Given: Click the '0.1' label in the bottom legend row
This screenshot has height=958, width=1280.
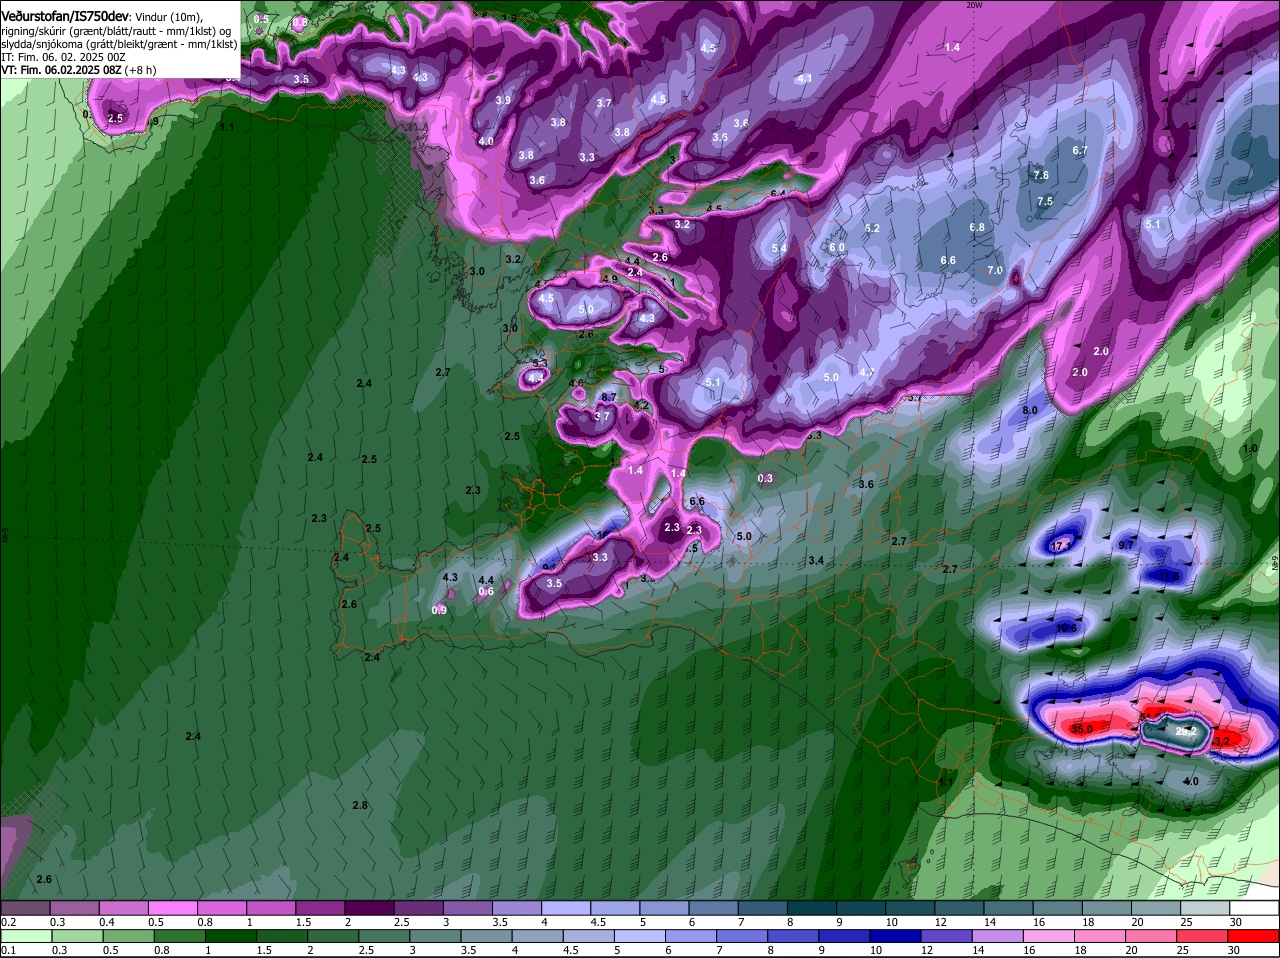Looking at the screenshot, I should pyautogui.click(x=9, y=951).
